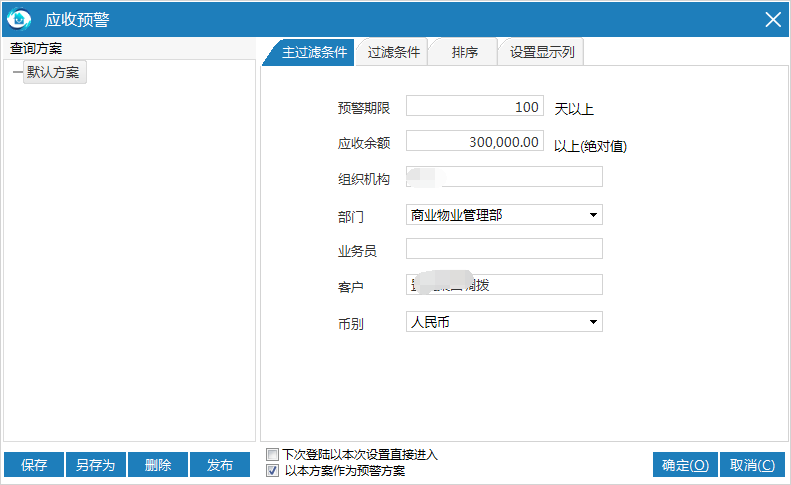Close the 应收预警 dialog

click(x=772, y=20)
